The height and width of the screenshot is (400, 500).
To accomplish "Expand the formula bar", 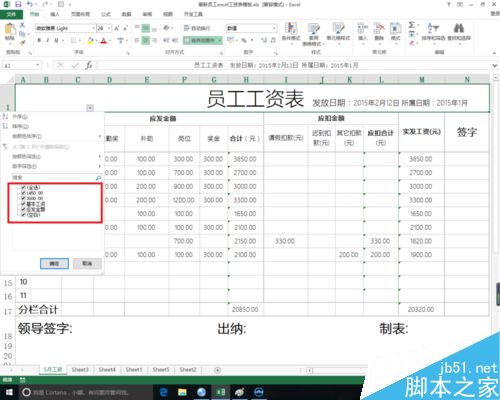I will pyautogui.click(x=495, y=65).
